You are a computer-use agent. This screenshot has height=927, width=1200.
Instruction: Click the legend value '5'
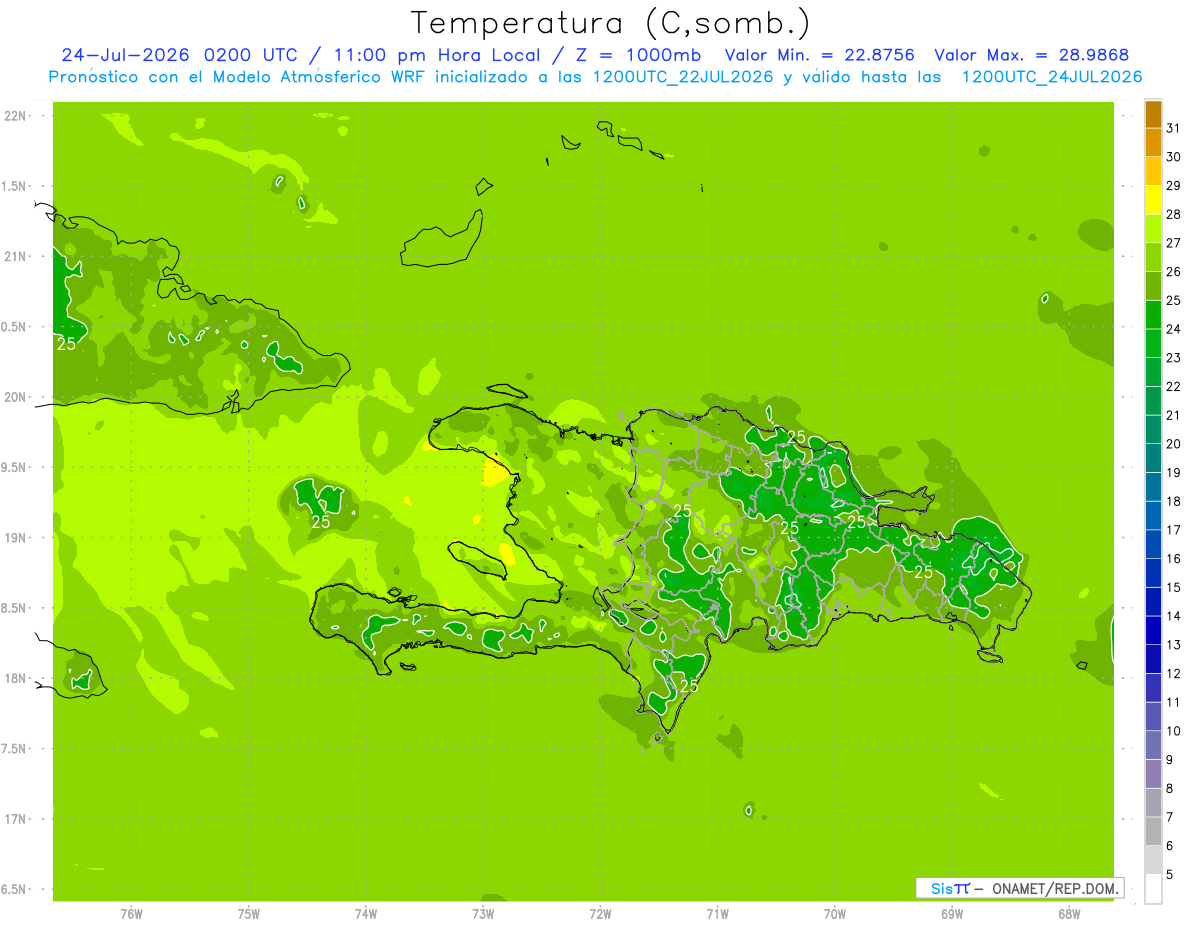click(x=1170, y=874)
